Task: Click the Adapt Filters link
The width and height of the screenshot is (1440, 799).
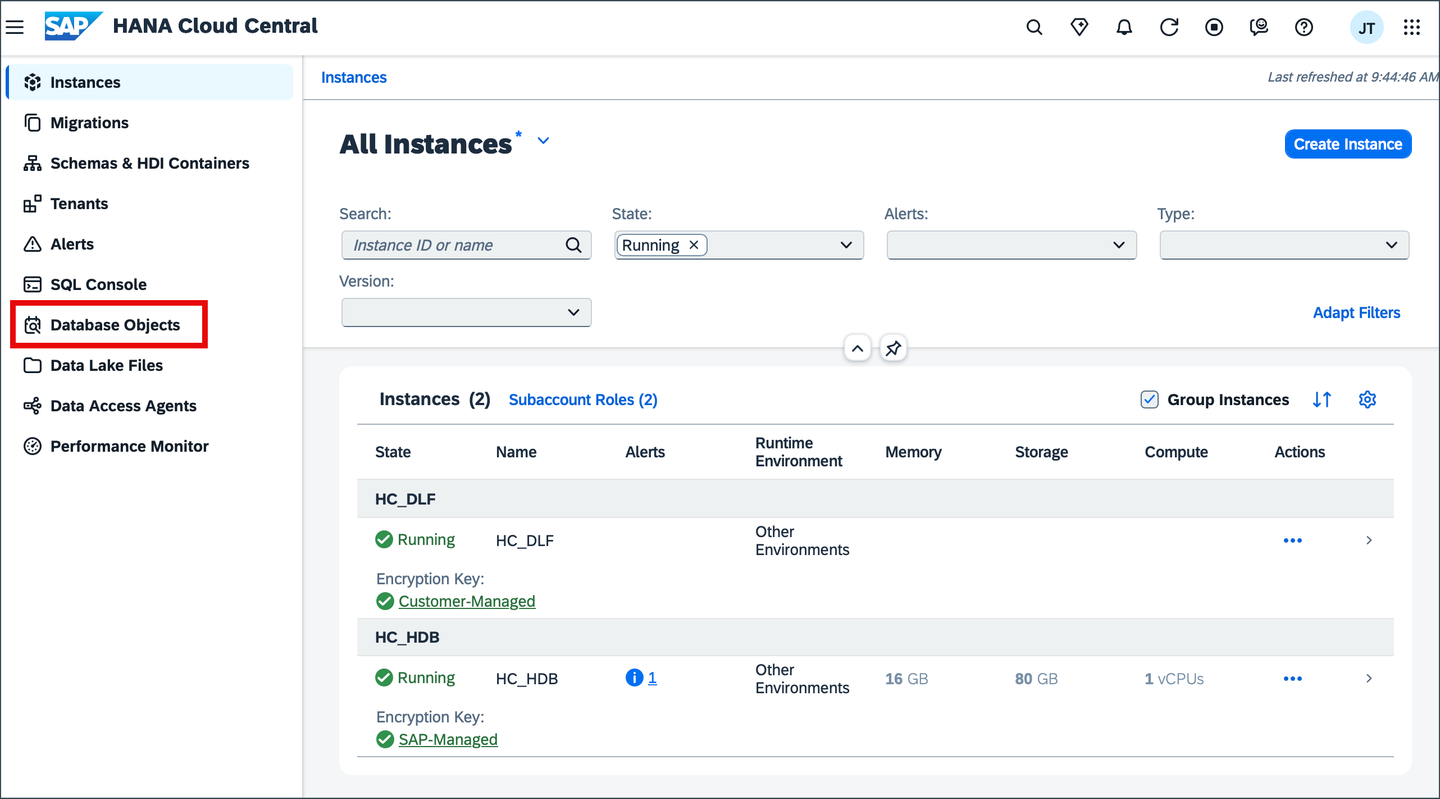Action: 1357,313
